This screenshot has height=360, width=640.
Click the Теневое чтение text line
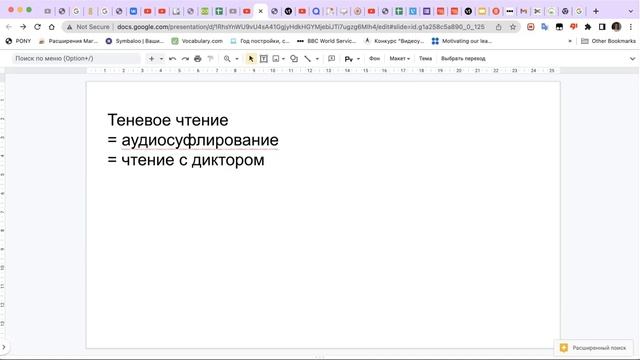(168, 120)
